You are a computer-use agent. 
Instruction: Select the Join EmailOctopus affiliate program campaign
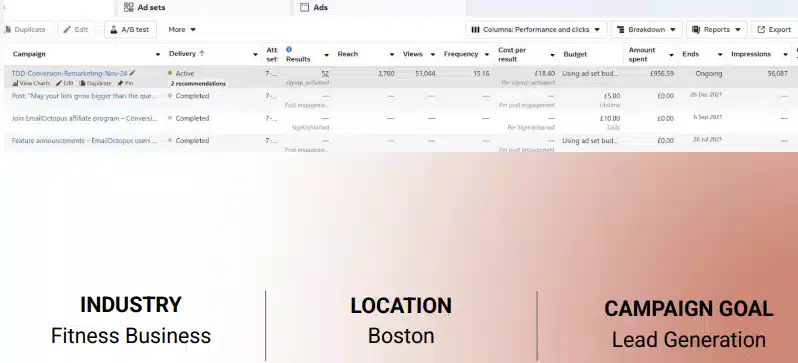point(84,118)
